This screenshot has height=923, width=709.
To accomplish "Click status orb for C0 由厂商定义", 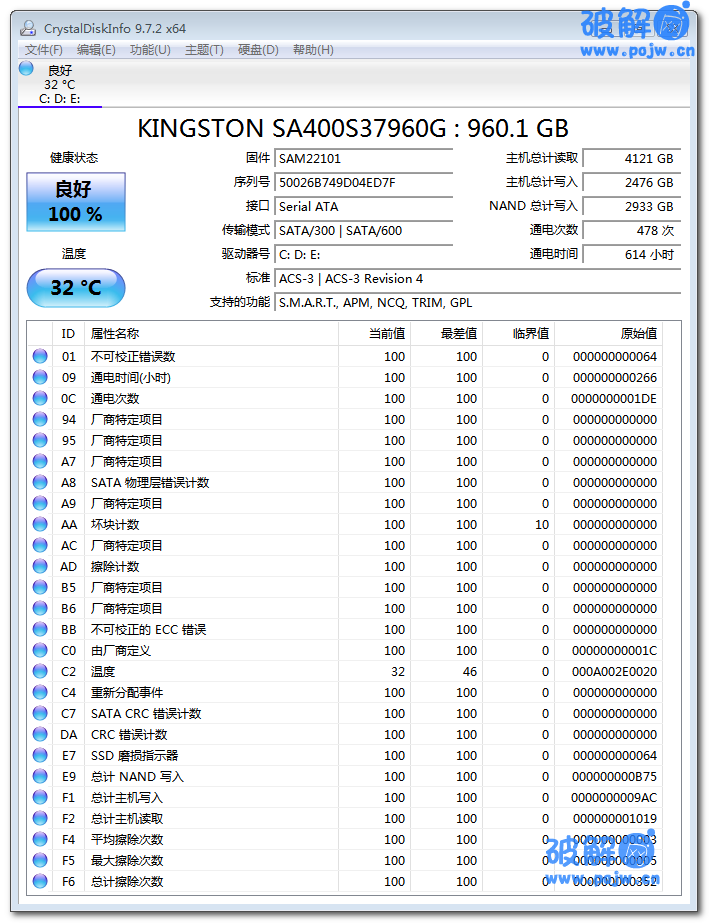I will [x=40, y=650].
